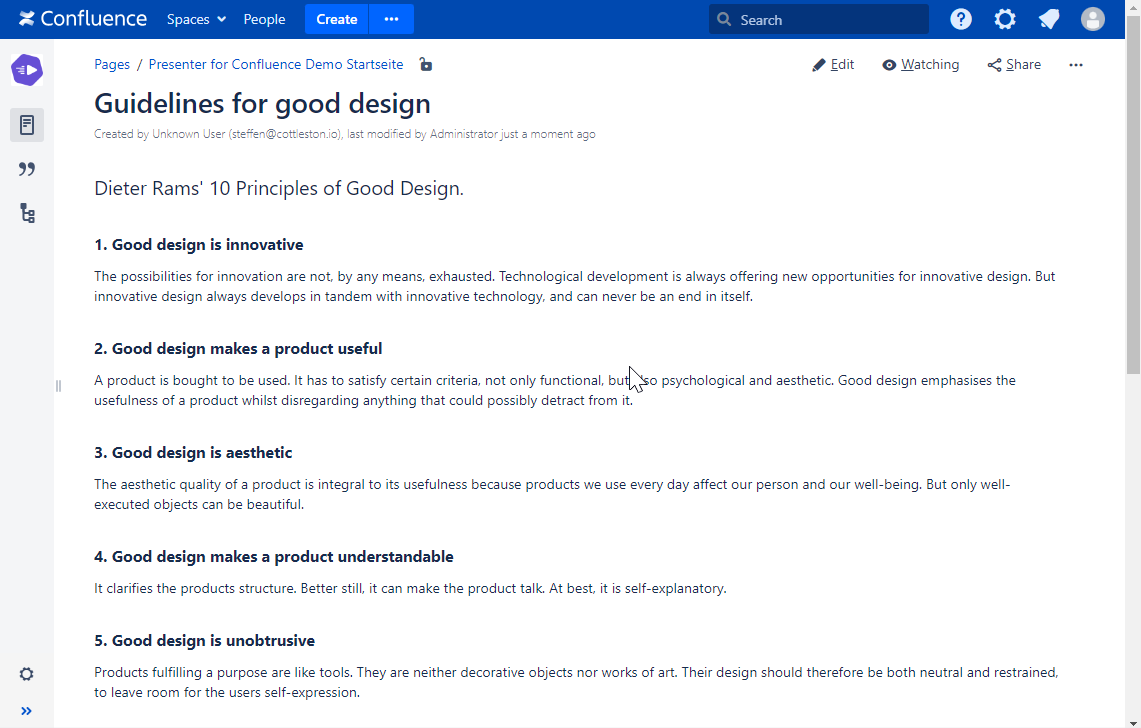Click inside the Search field
The width and height of the screenshot is (1141, 728).
tap(818, 19)
